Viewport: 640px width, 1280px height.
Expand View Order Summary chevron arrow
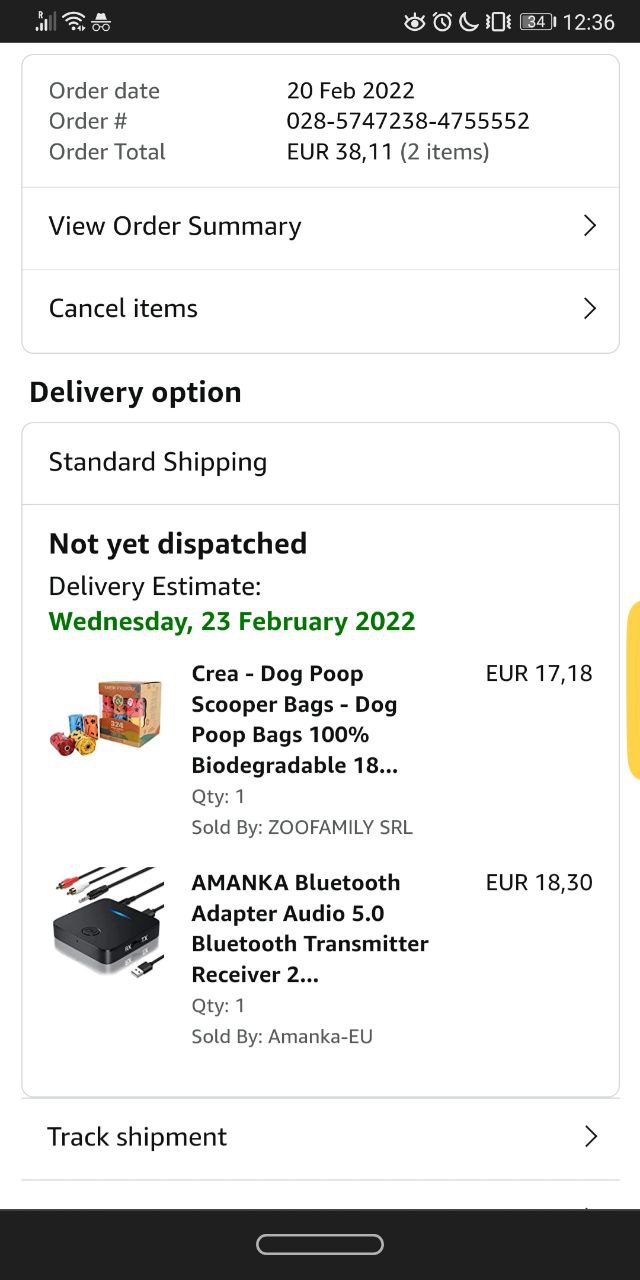pyautogui.click(x=589, y=226)
